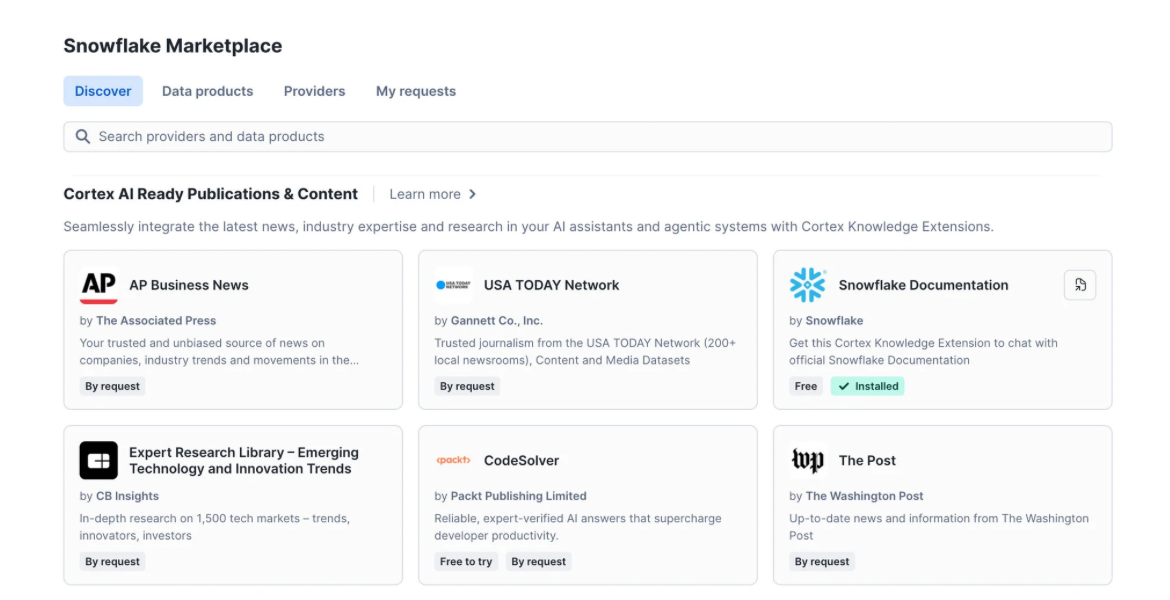The height and width of the screenshot is (600, 1170).
Task: Click the Learn more link
Action: [x=425, y=194]
